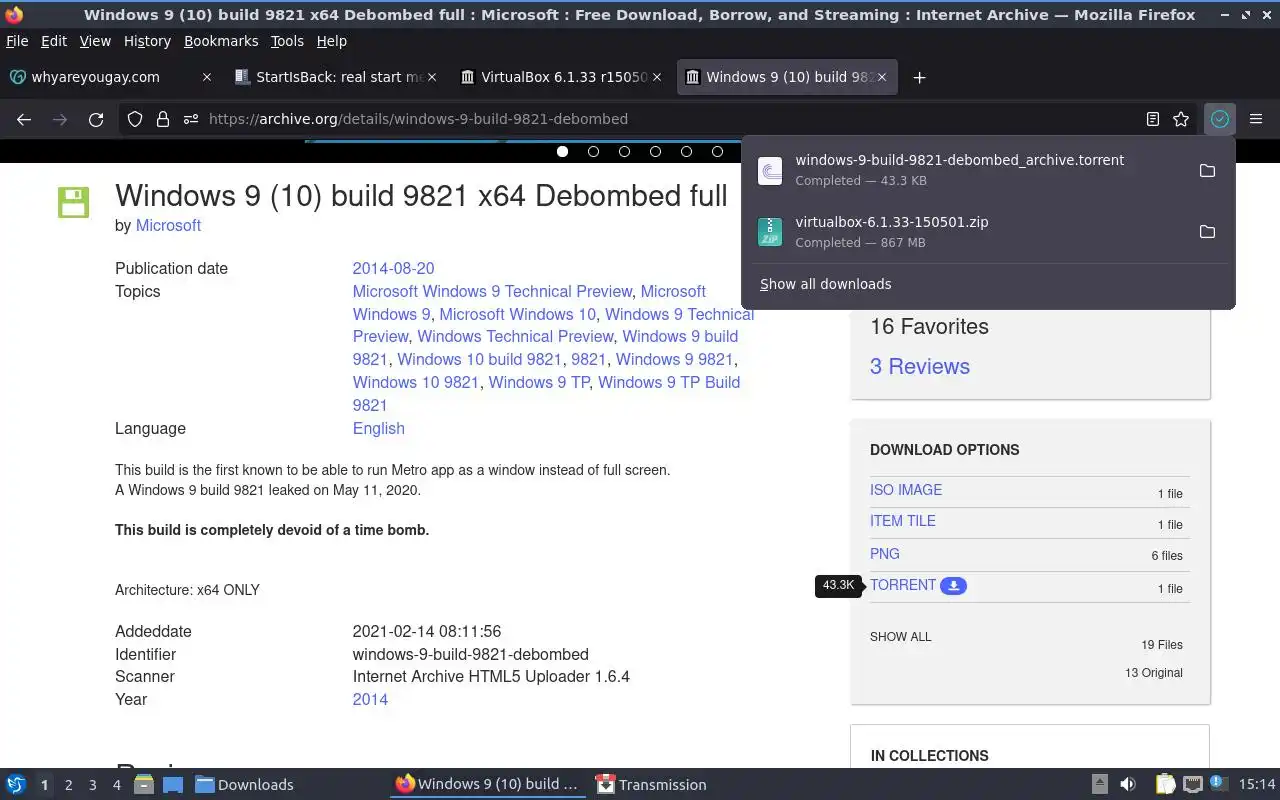Open the removable media eject tray icon
Image resolution: width=1280 pixels, height=800 pixels.
[x=1099, y=785]
